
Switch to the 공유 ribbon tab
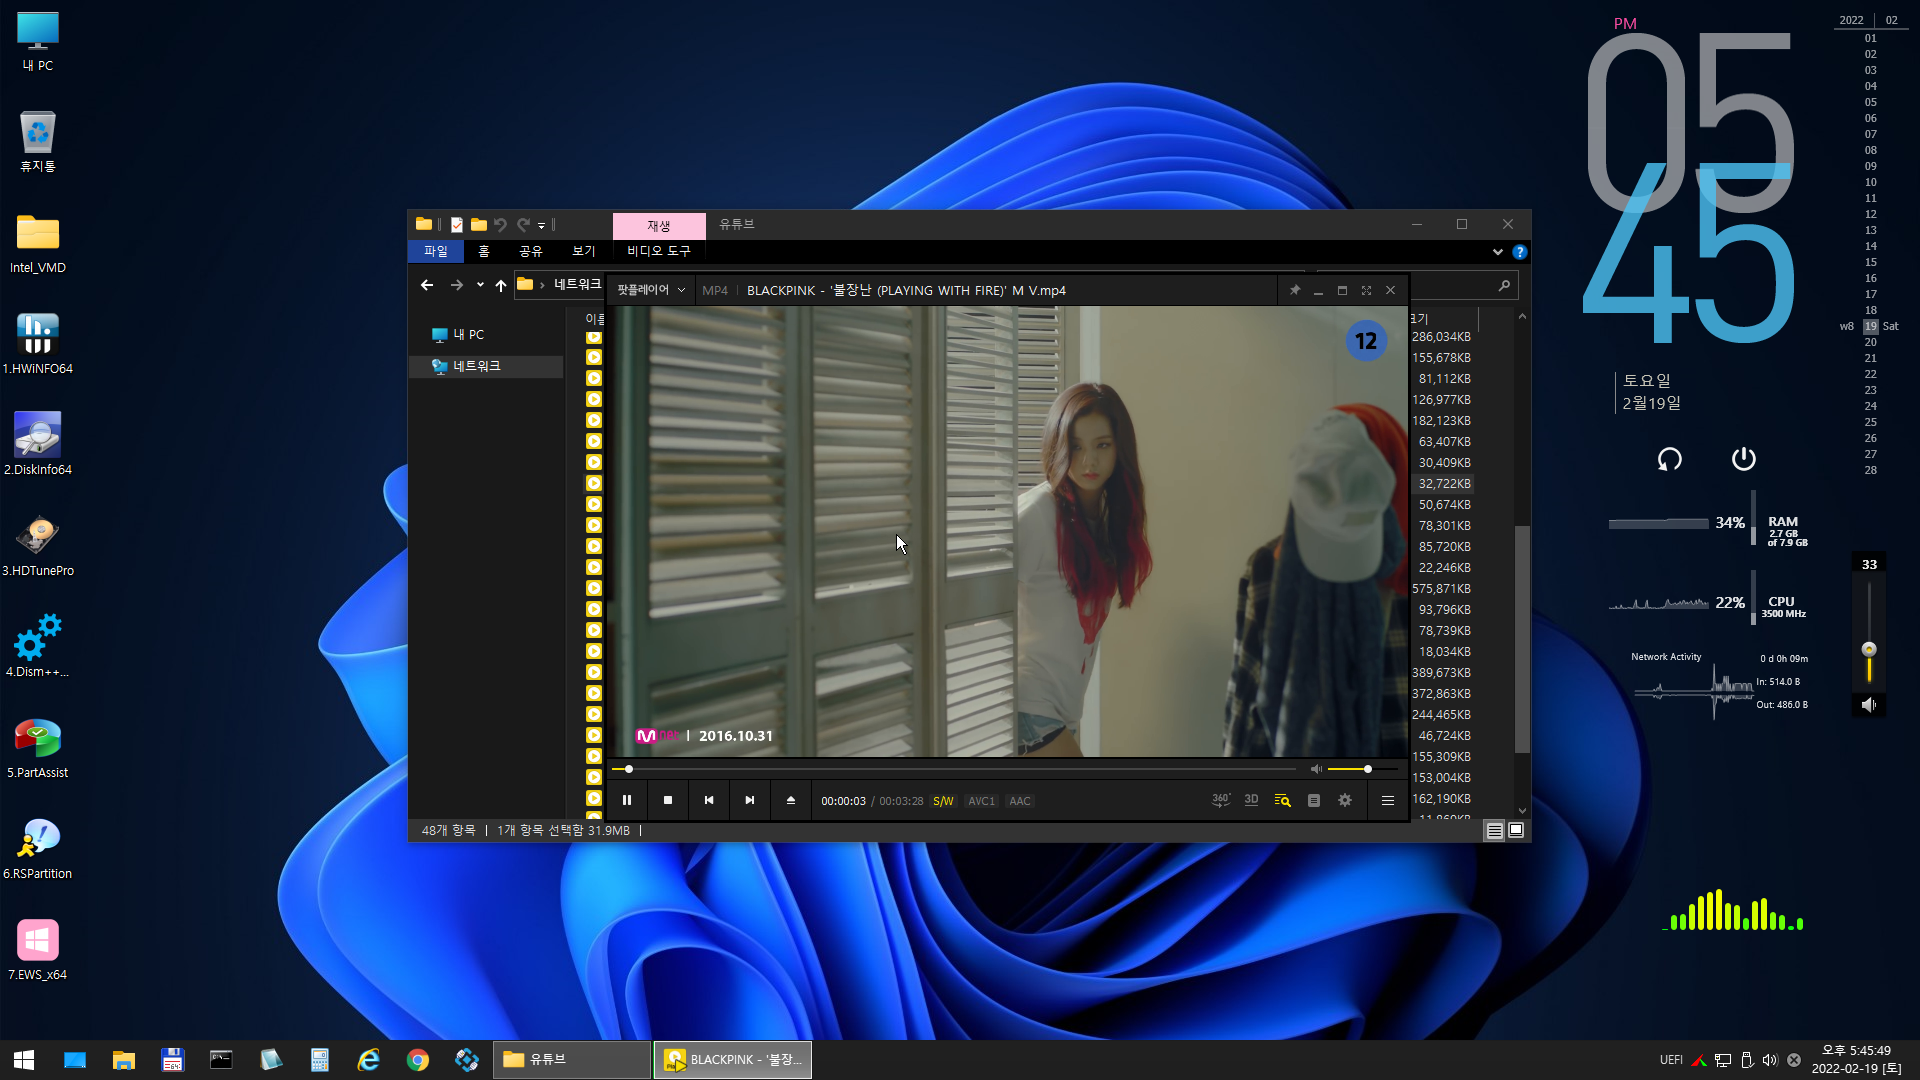point(531,251)
